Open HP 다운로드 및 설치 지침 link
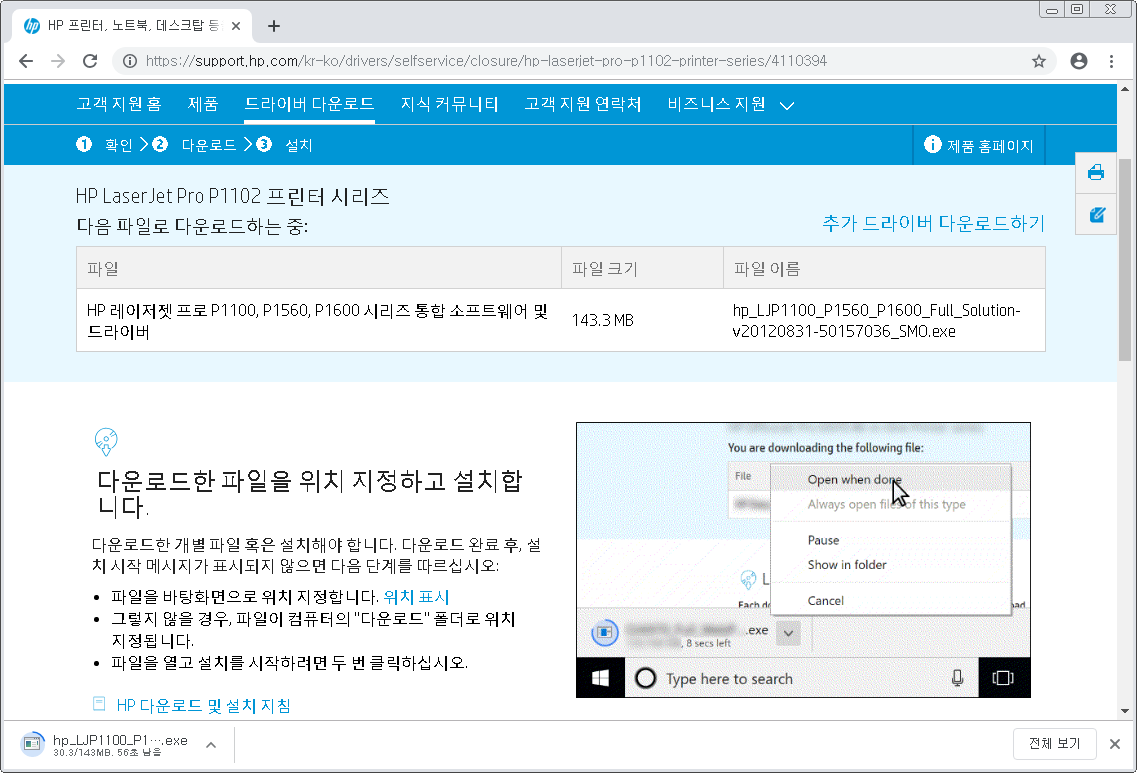 click(204, 705)
